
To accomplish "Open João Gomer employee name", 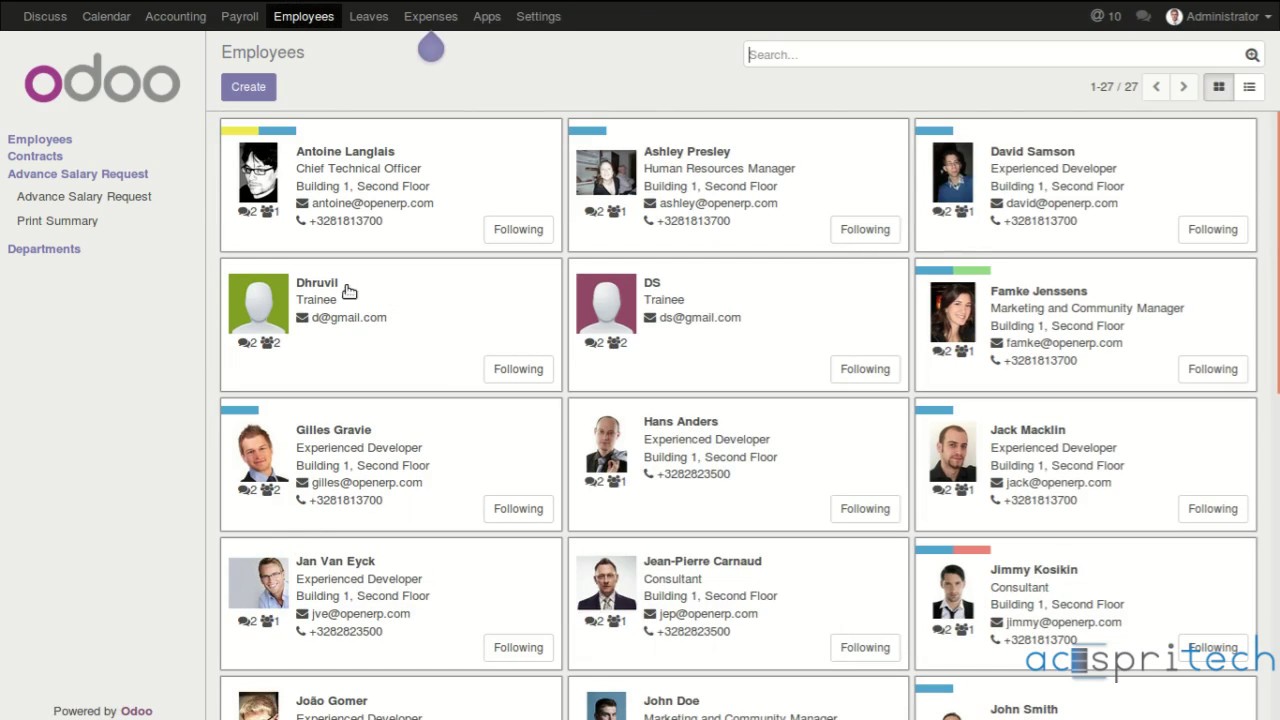I will (331, 701).
